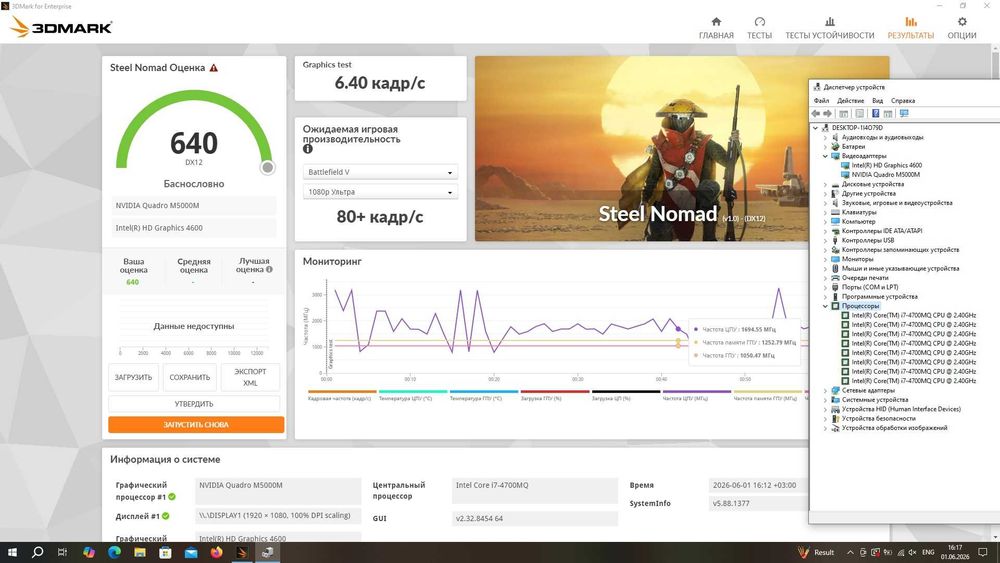This screenshot has height=563, width=1000.
Task: Open Вид menu in Device Manager
Action: 878,101
